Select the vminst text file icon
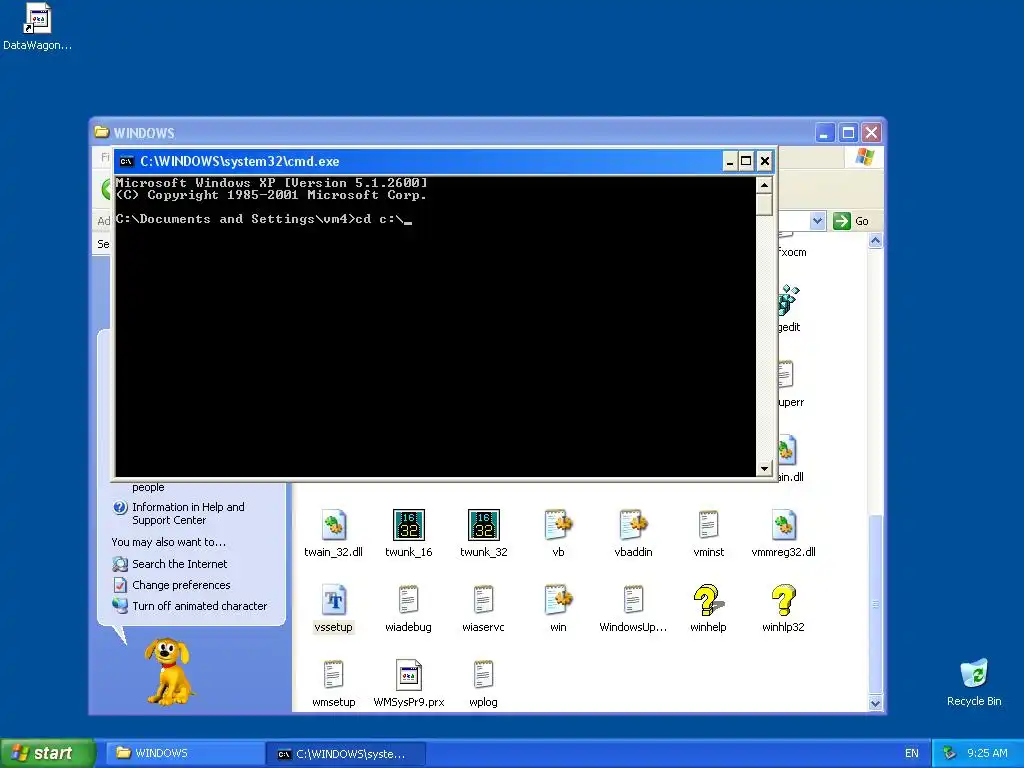 pos(709,525)
